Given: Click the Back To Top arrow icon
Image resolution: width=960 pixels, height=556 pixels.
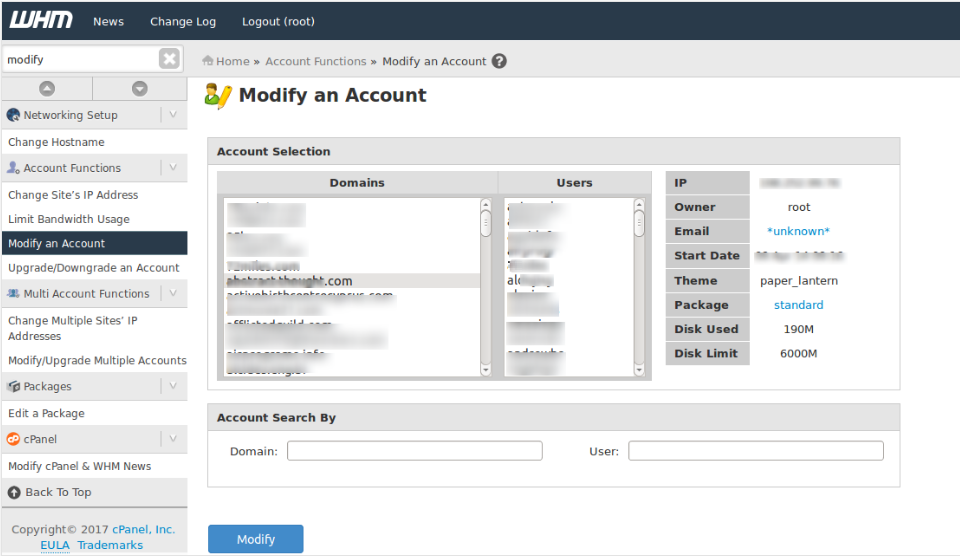Looking at the screenshot, I should [15, 492].
